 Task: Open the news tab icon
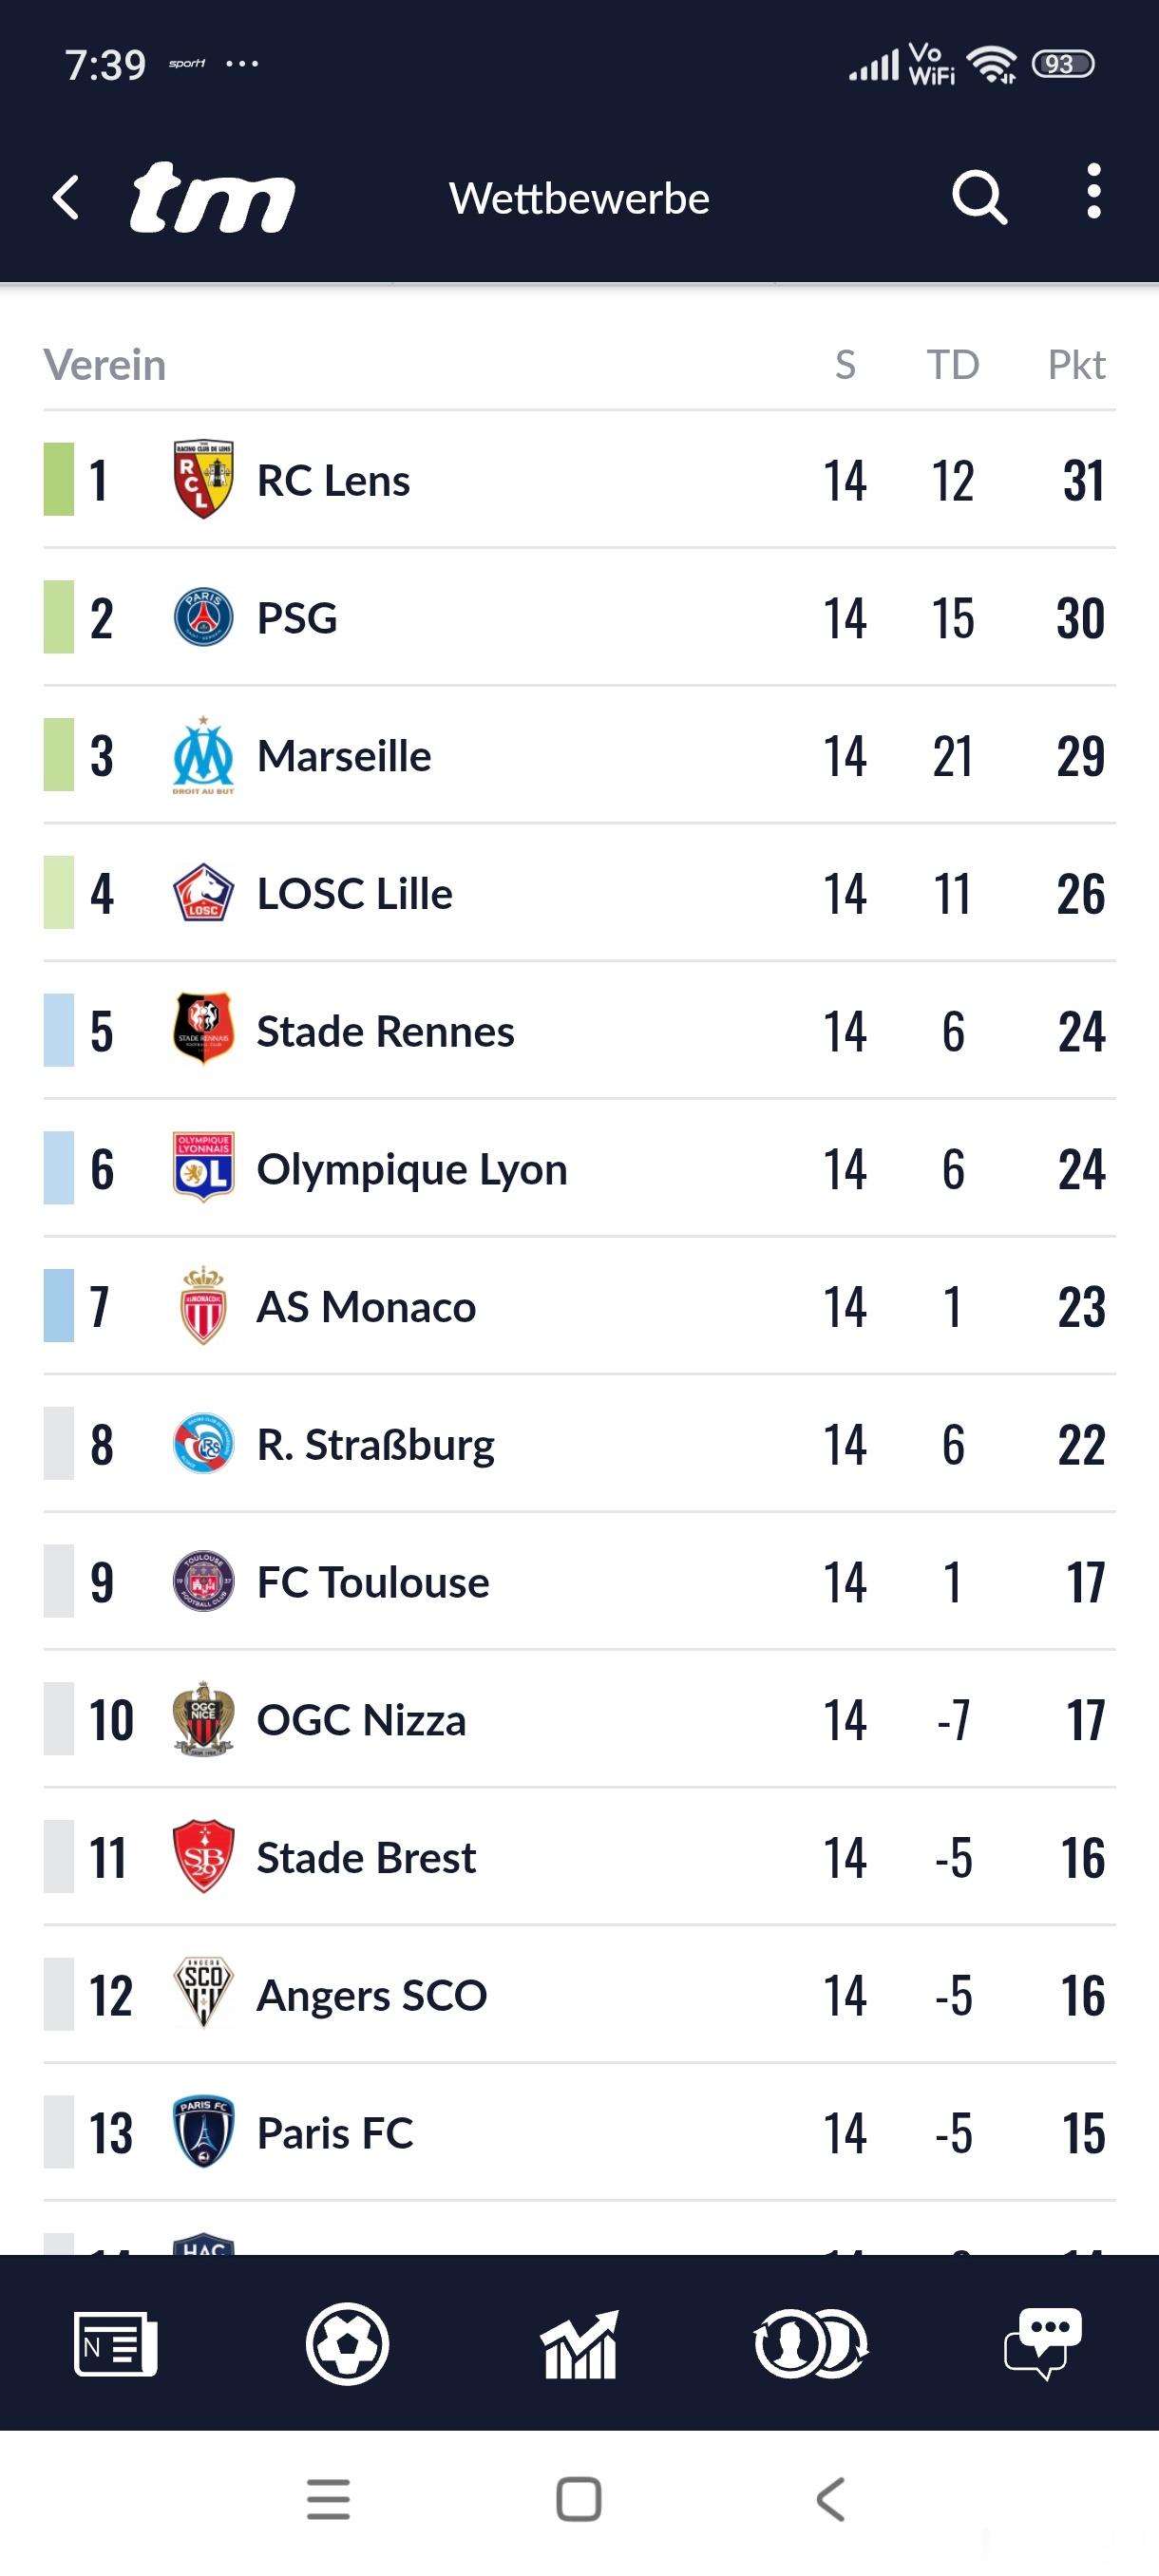tap(116, 2343)
